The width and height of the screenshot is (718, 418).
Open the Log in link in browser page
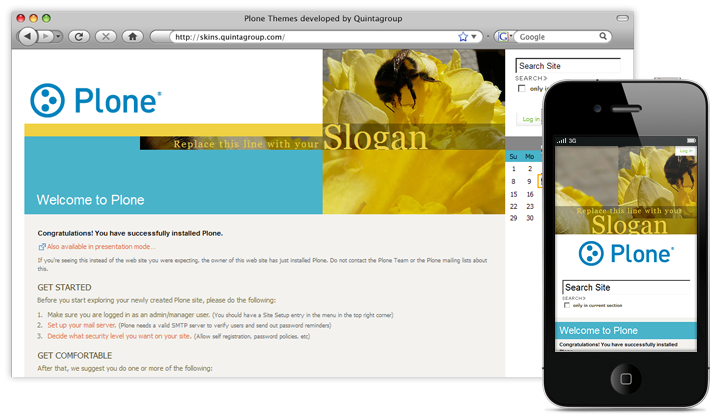tap(531, 119)
